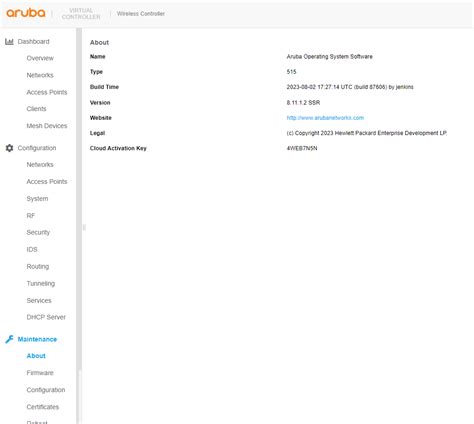
Task: Click the Name label
Action: (98, 57)
